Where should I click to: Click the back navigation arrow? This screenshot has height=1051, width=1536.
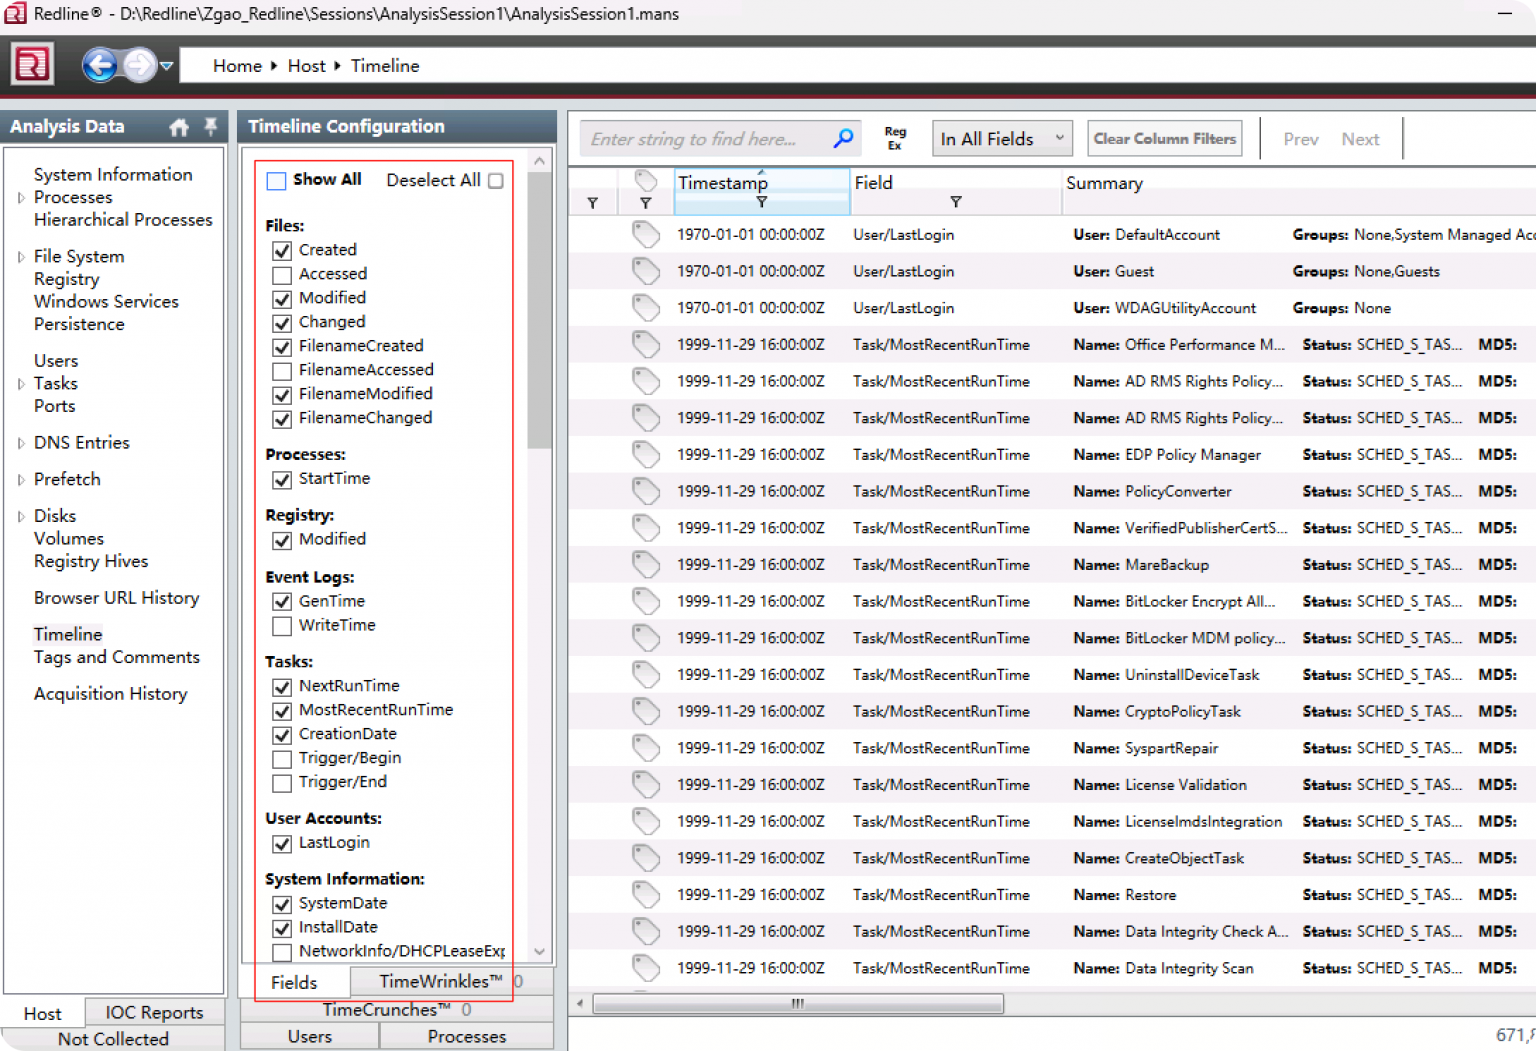[101, 64]
